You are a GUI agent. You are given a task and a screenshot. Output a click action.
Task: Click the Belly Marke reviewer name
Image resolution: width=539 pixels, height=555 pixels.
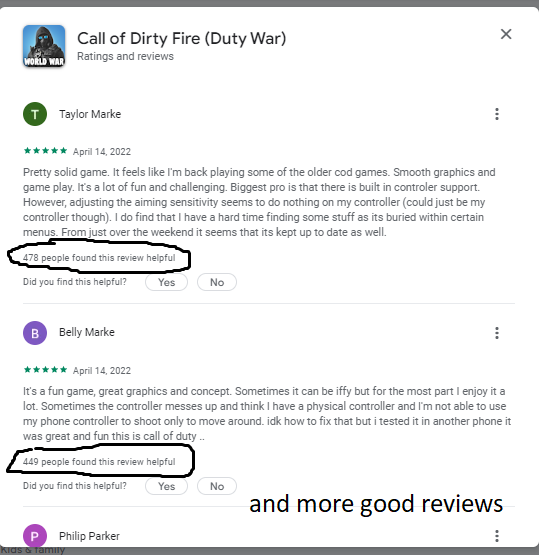point(87,332)
